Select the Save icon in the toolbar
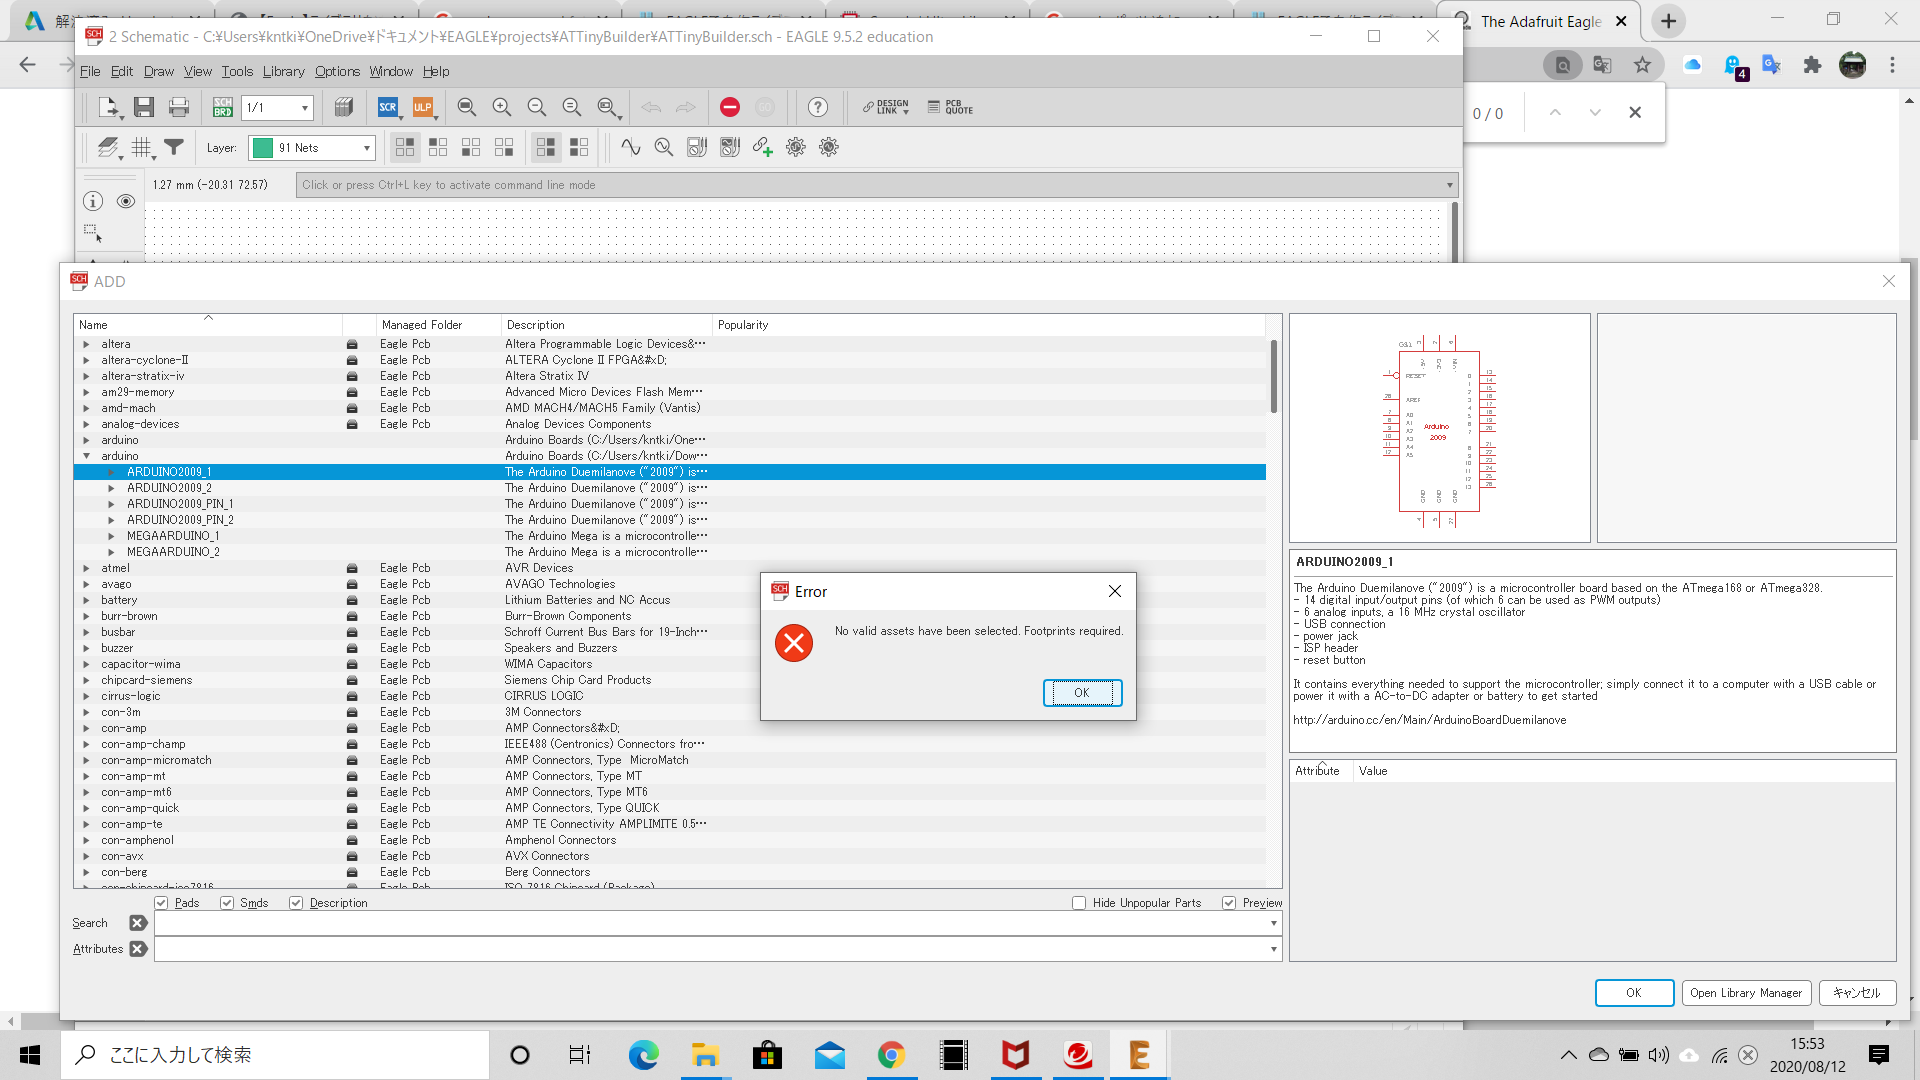This screenshot has width=1920, height=1080. pyautogui.click(x=143, y=107)
